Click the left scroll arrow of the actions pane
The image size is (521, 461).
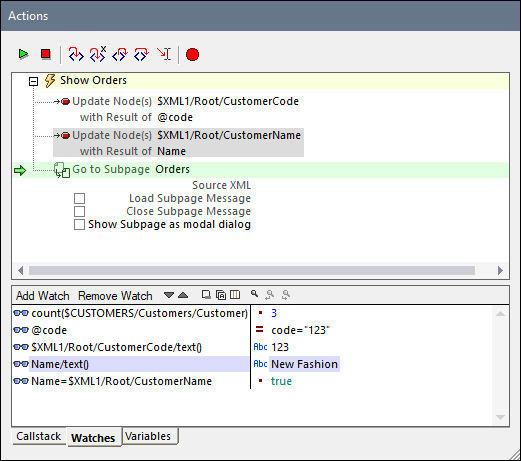(21, 270)
